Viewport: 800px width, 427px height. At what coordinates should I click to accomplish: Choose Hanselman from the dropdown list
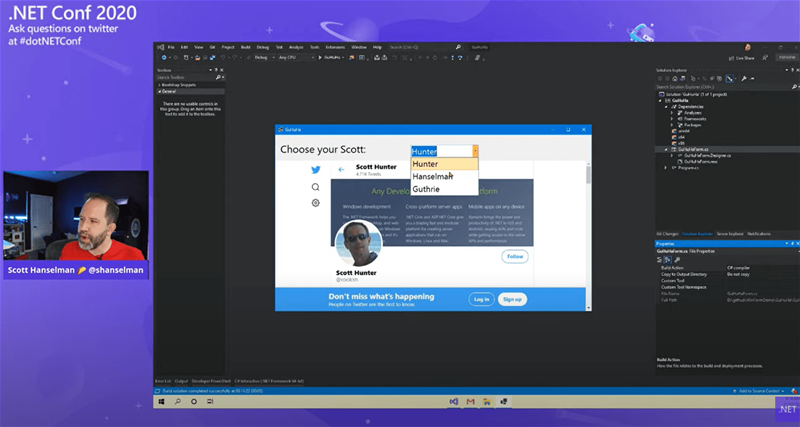(x=444, y=177)
